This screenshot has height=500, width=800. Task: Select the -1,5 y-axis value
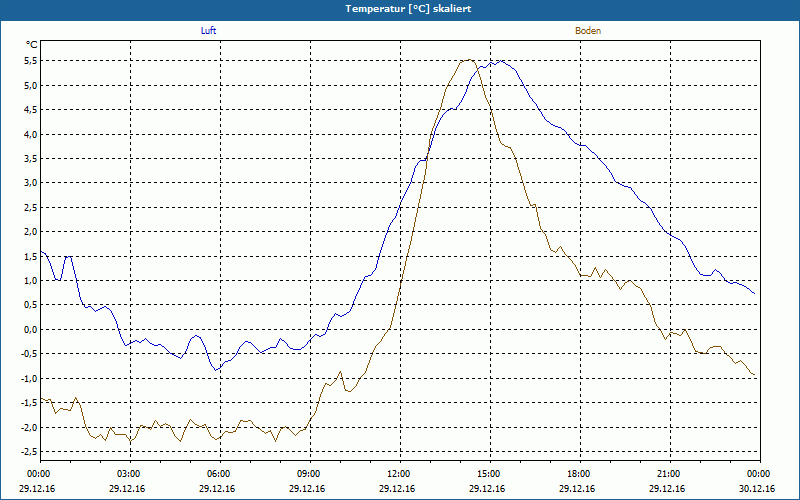[x=30, y=403]
